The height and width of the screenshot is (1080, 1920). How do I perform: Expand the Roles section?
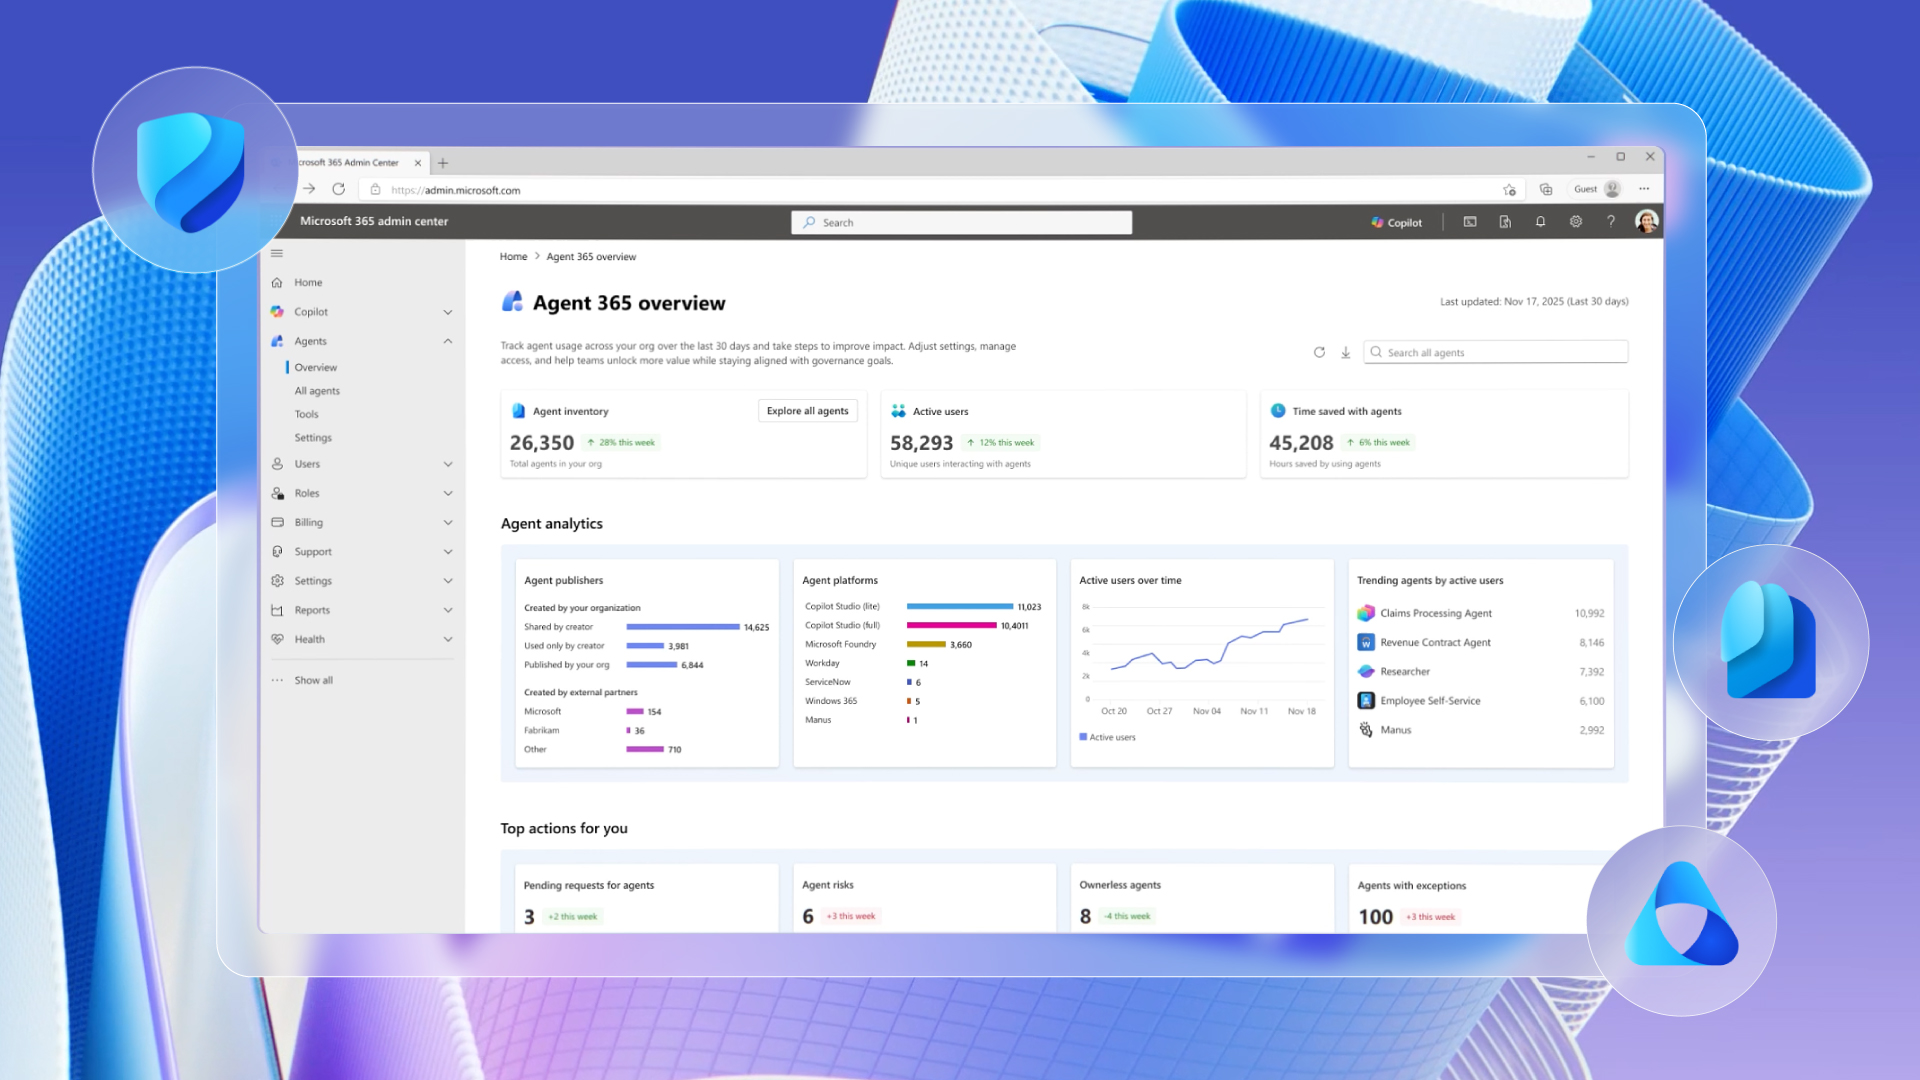point(447,493)
